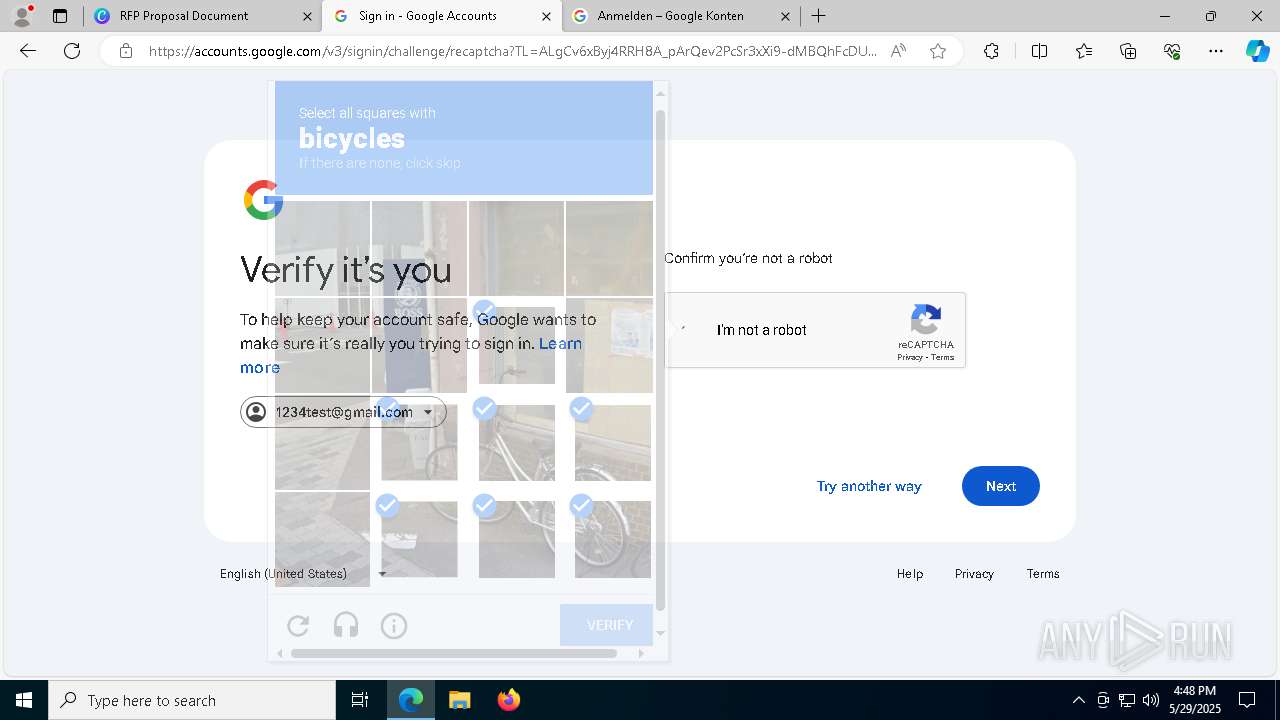
Task: Switch to Anmelden – Google Konten tab
Action: pos(680,16)
